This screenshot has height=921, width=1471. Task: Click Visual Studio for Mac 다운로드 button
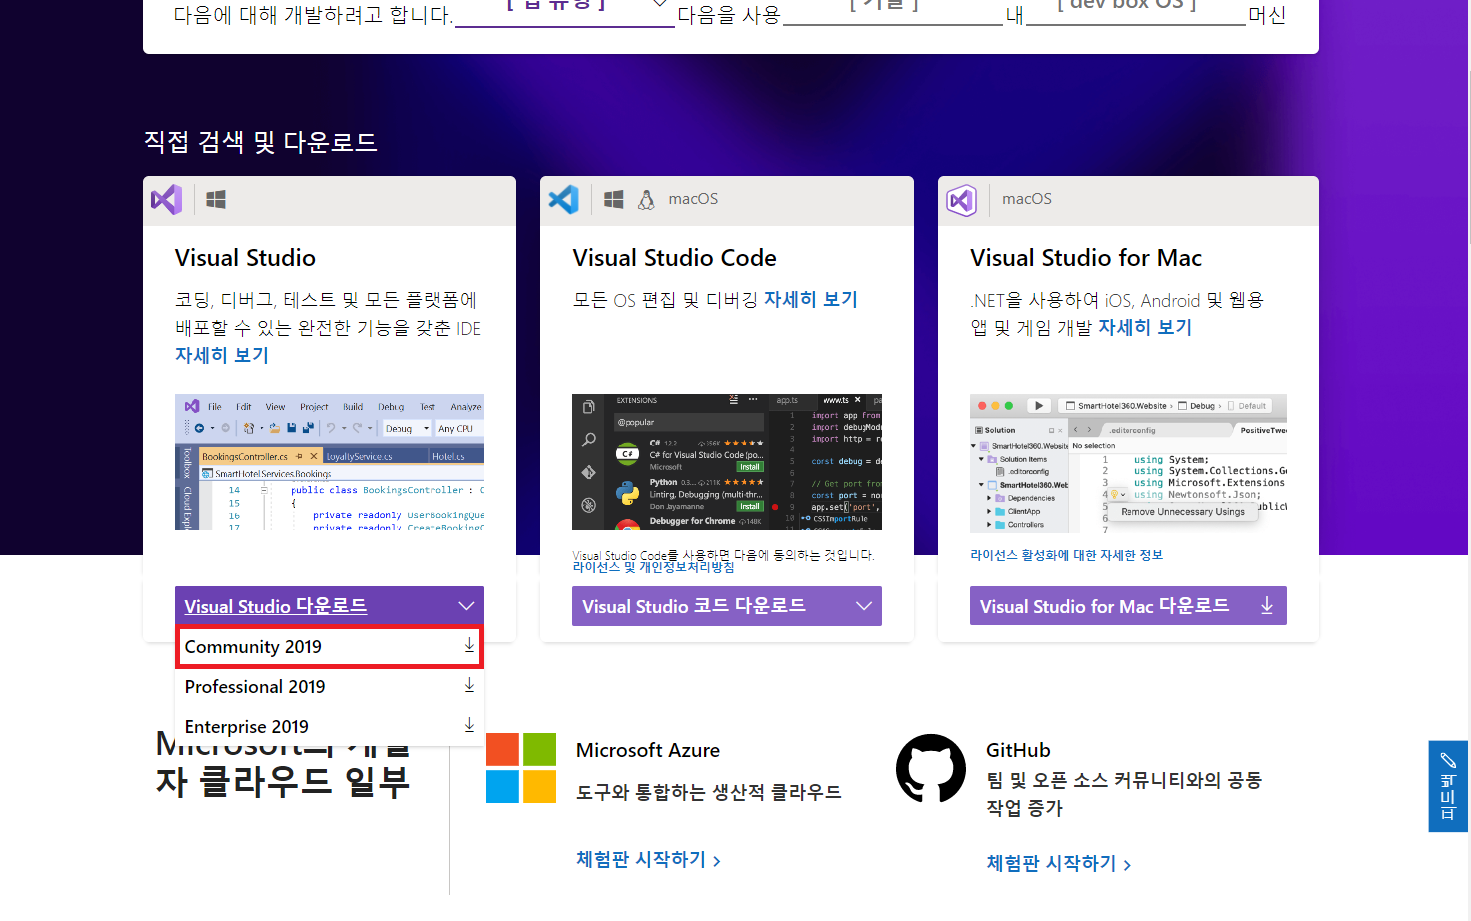(1128, 606)
